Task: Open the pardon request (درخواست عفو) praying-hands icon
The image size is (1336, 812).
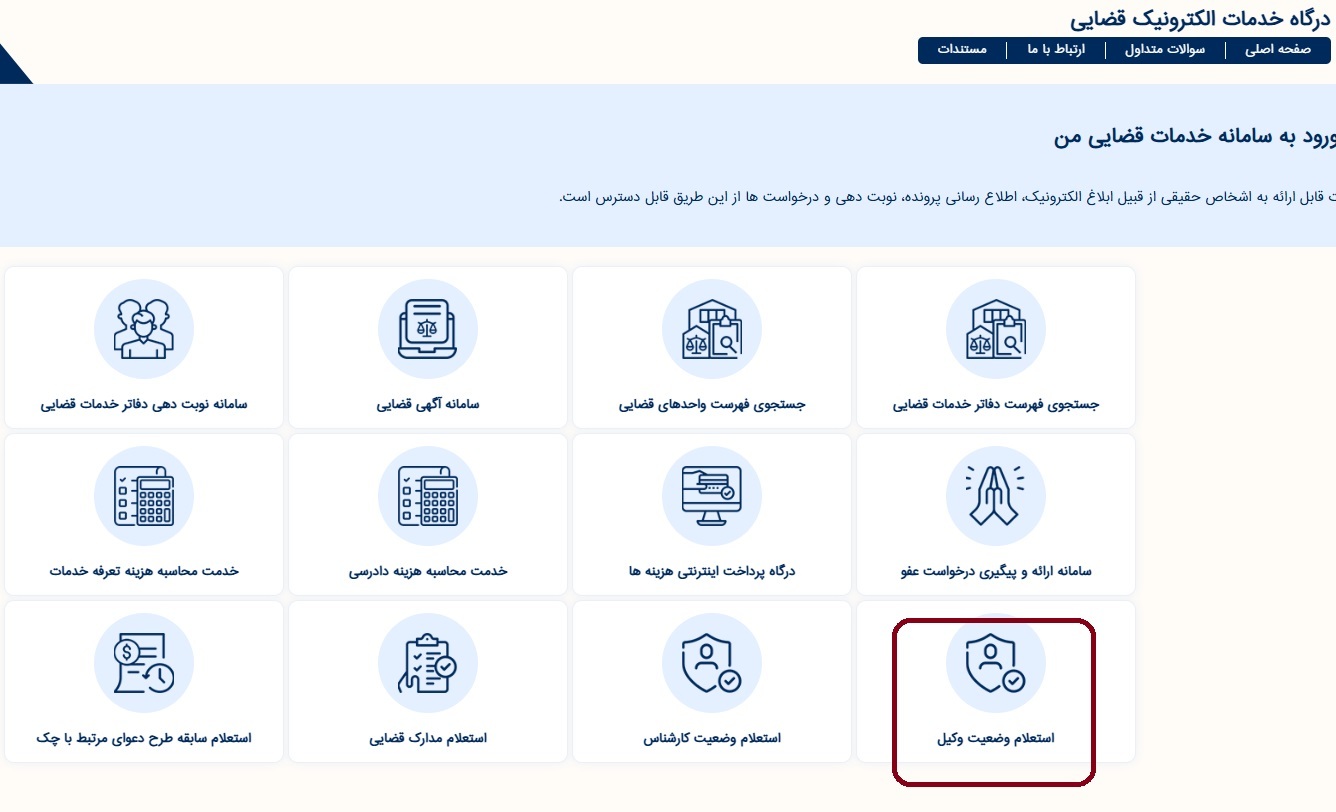Action: (x=995, y=495)
